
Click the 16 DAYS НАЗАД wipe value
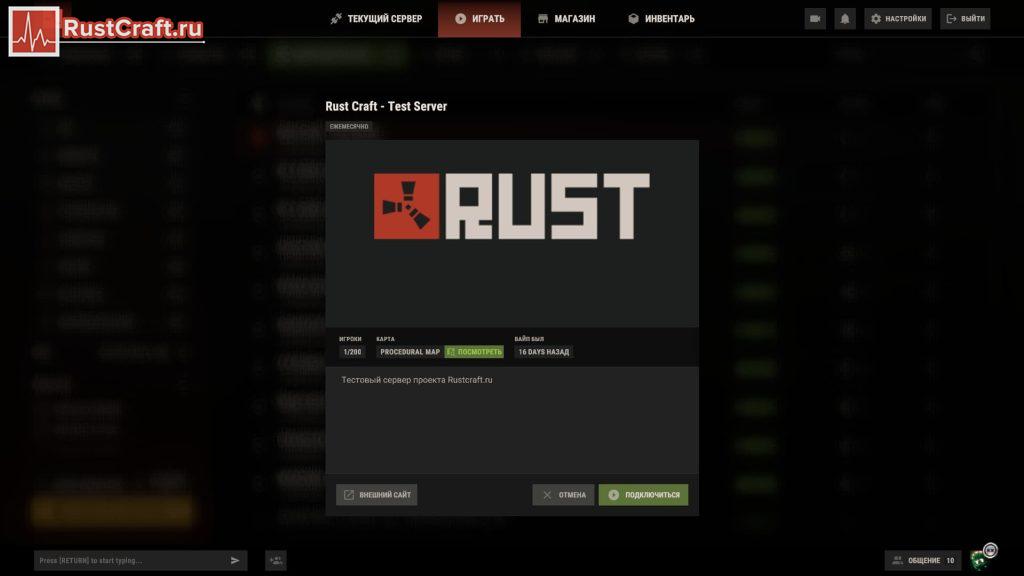tap(543, 352)
